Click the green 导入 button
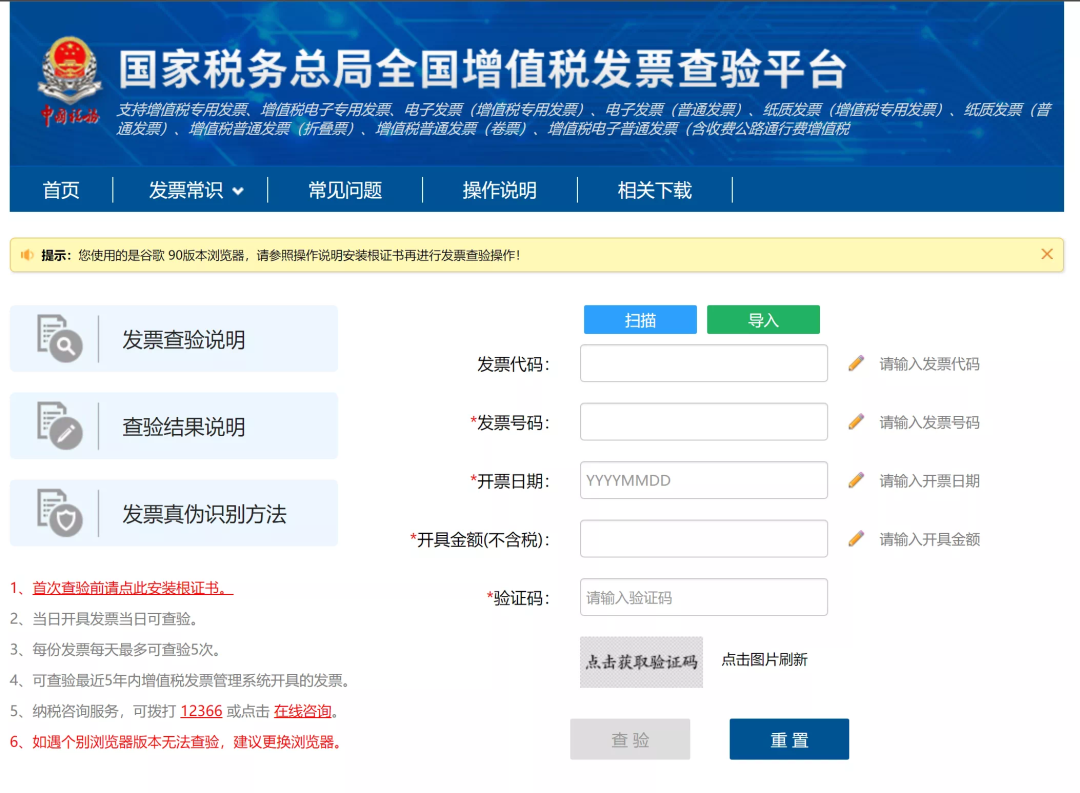The width and height of the screenshot is (1080, 793). [x=763, y=320]
